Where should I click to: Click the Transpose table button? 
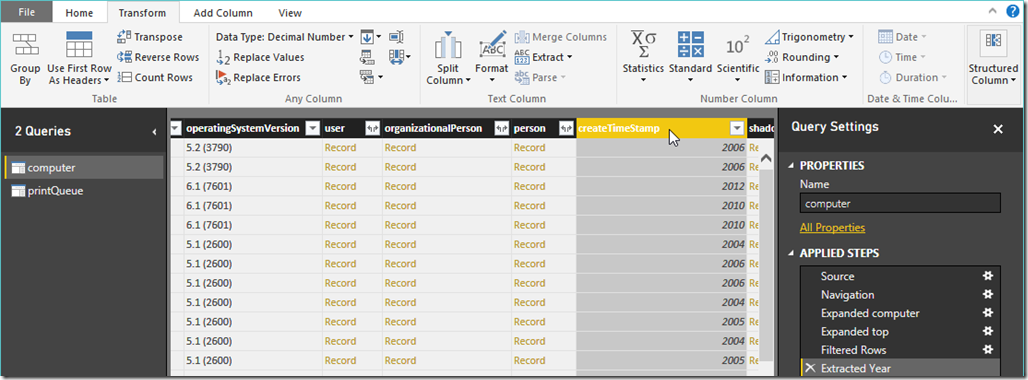pos(149,37)
